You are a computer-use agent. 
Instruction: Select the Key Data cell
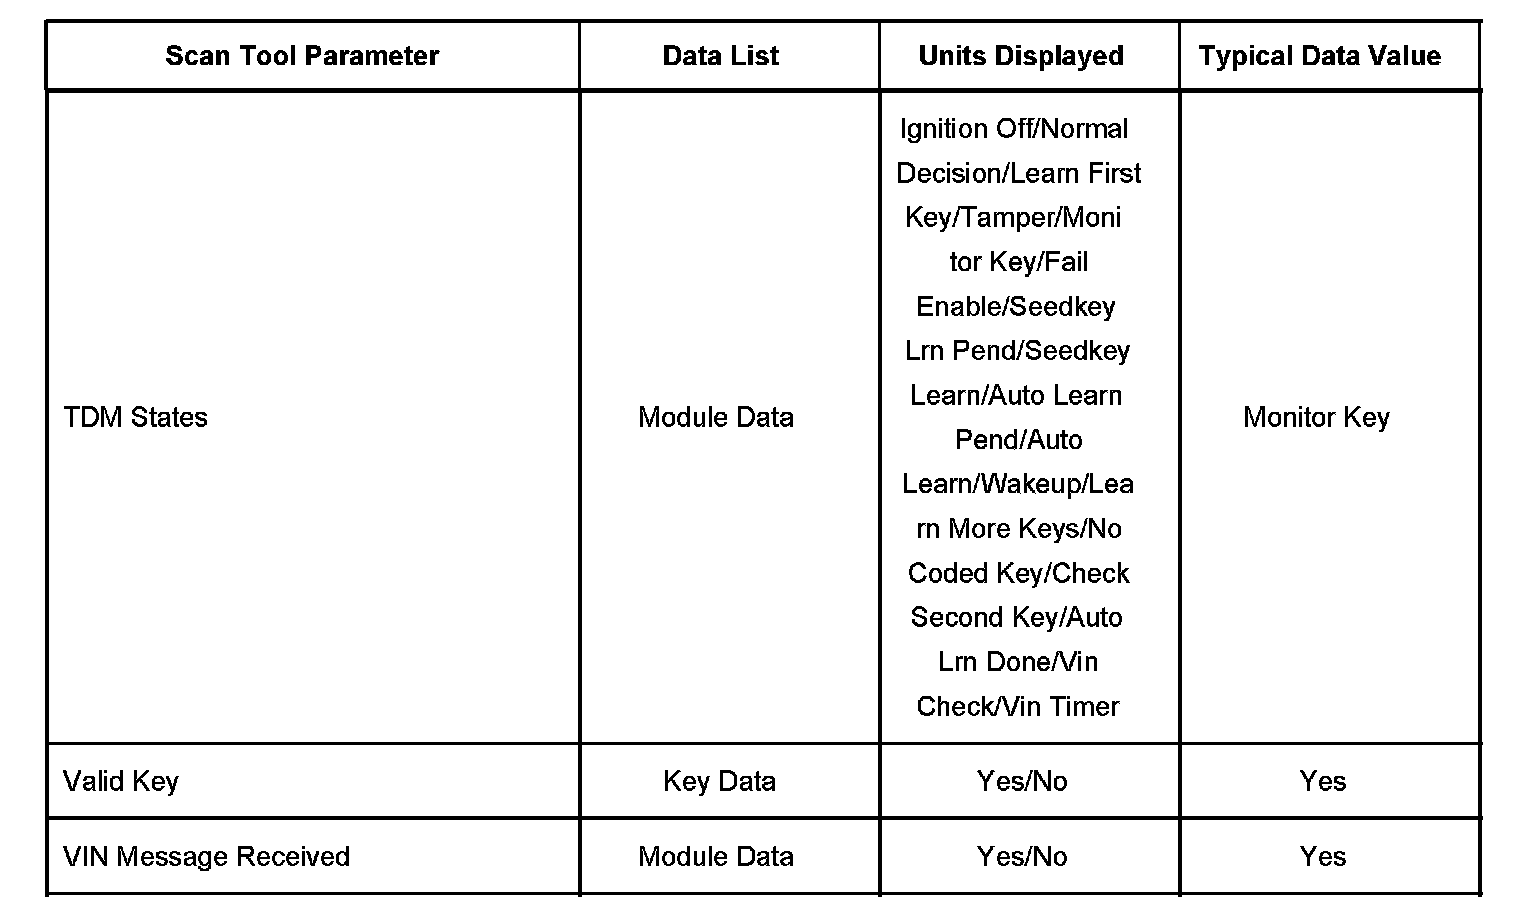click(x=719, y=781)
